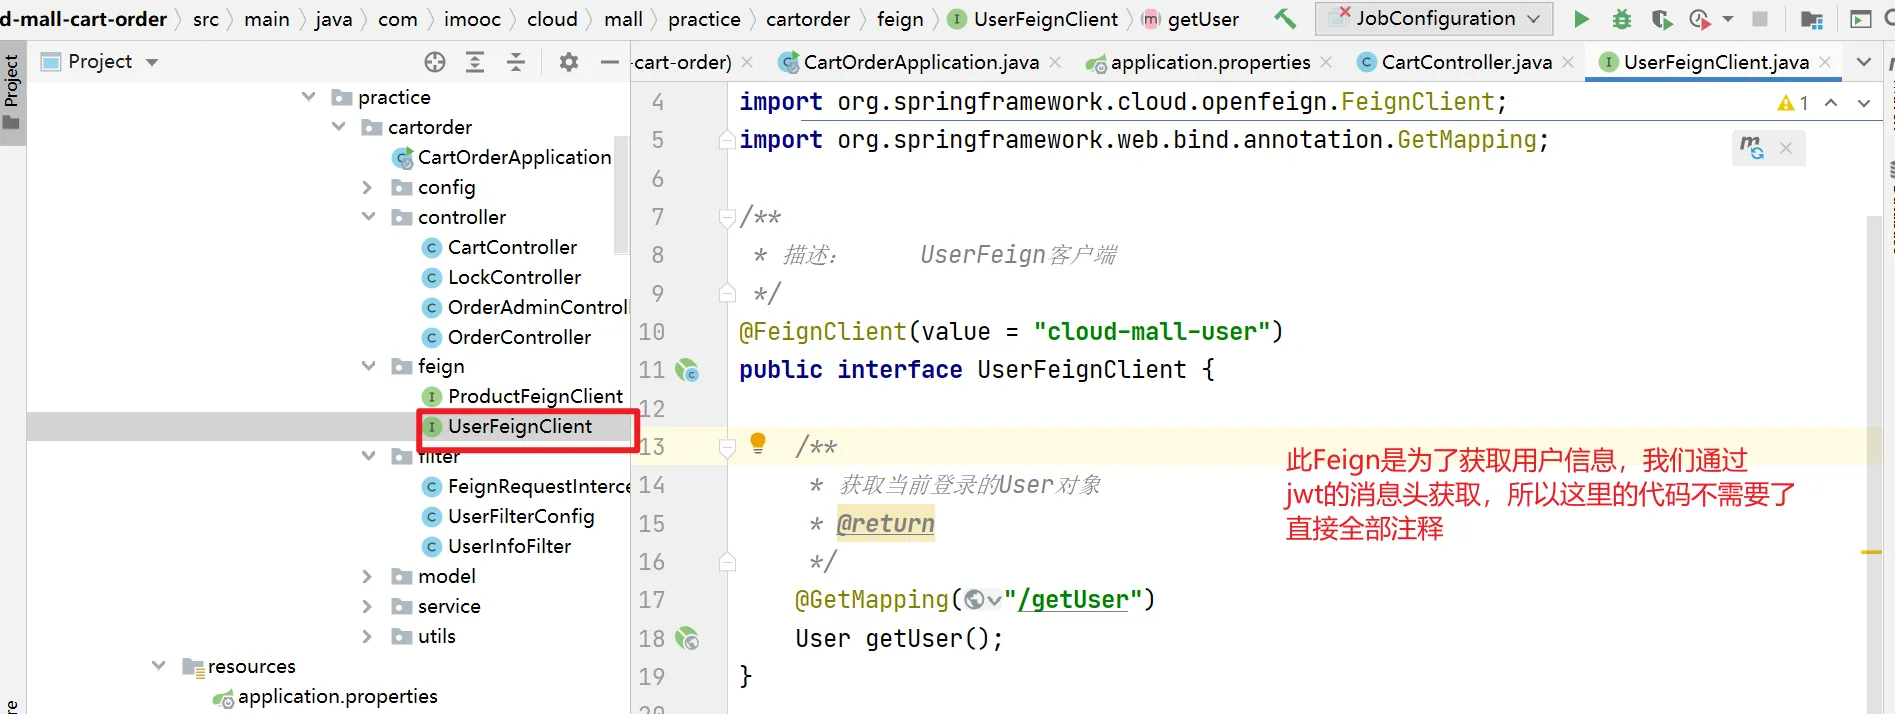Open the Project Structure icon in the toolbar
The image size is (1895, 714).
[x=1811, y=19]
